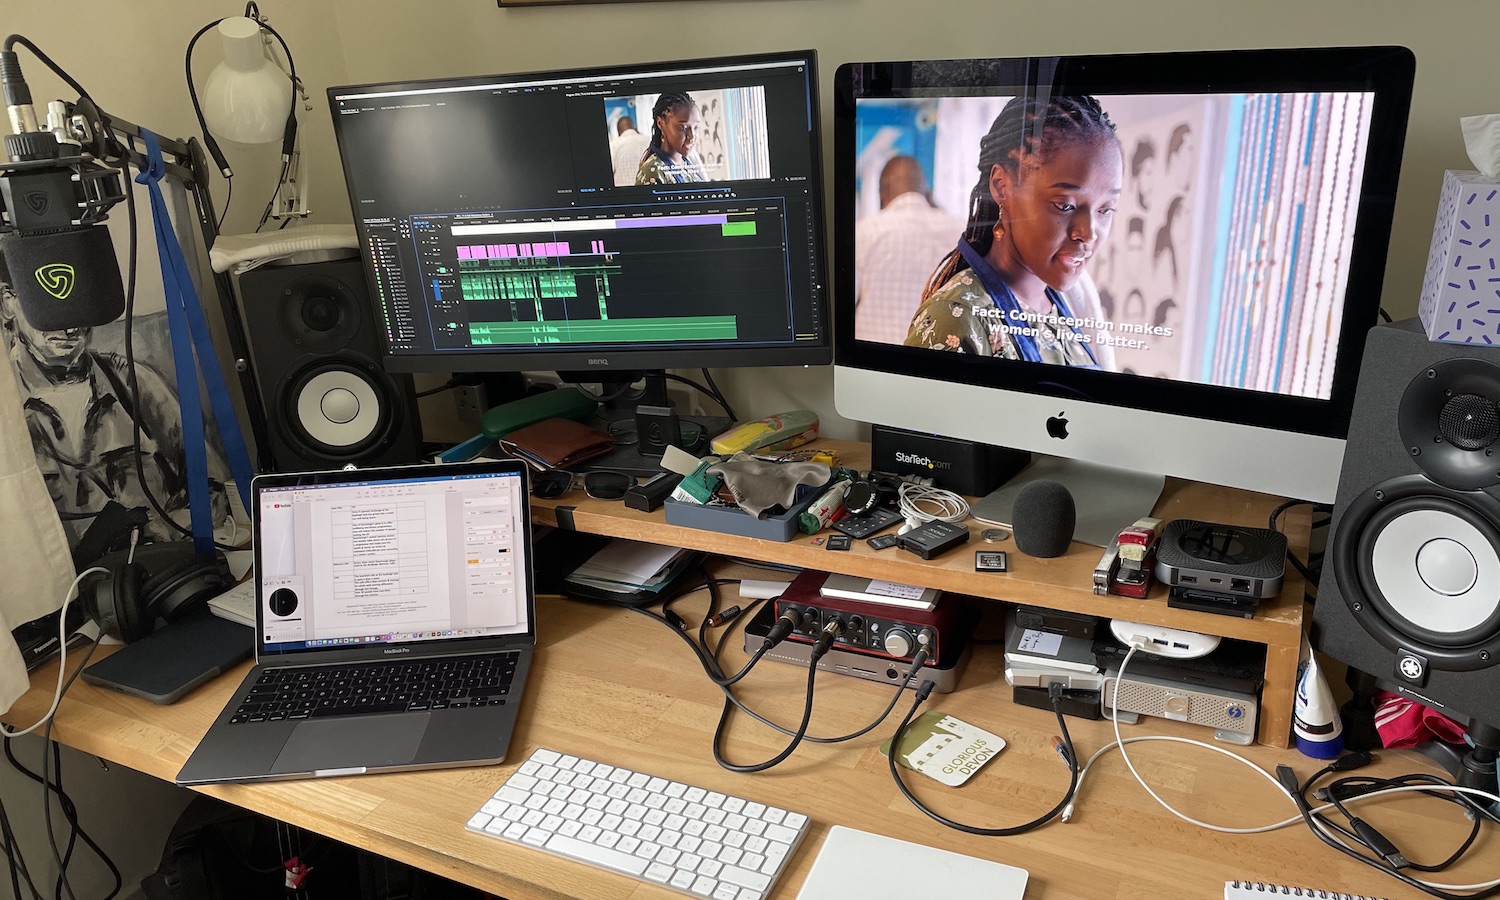
Task: Open the Bullets & Lists dropdown in Pages
Action: (x=499, y=583)
